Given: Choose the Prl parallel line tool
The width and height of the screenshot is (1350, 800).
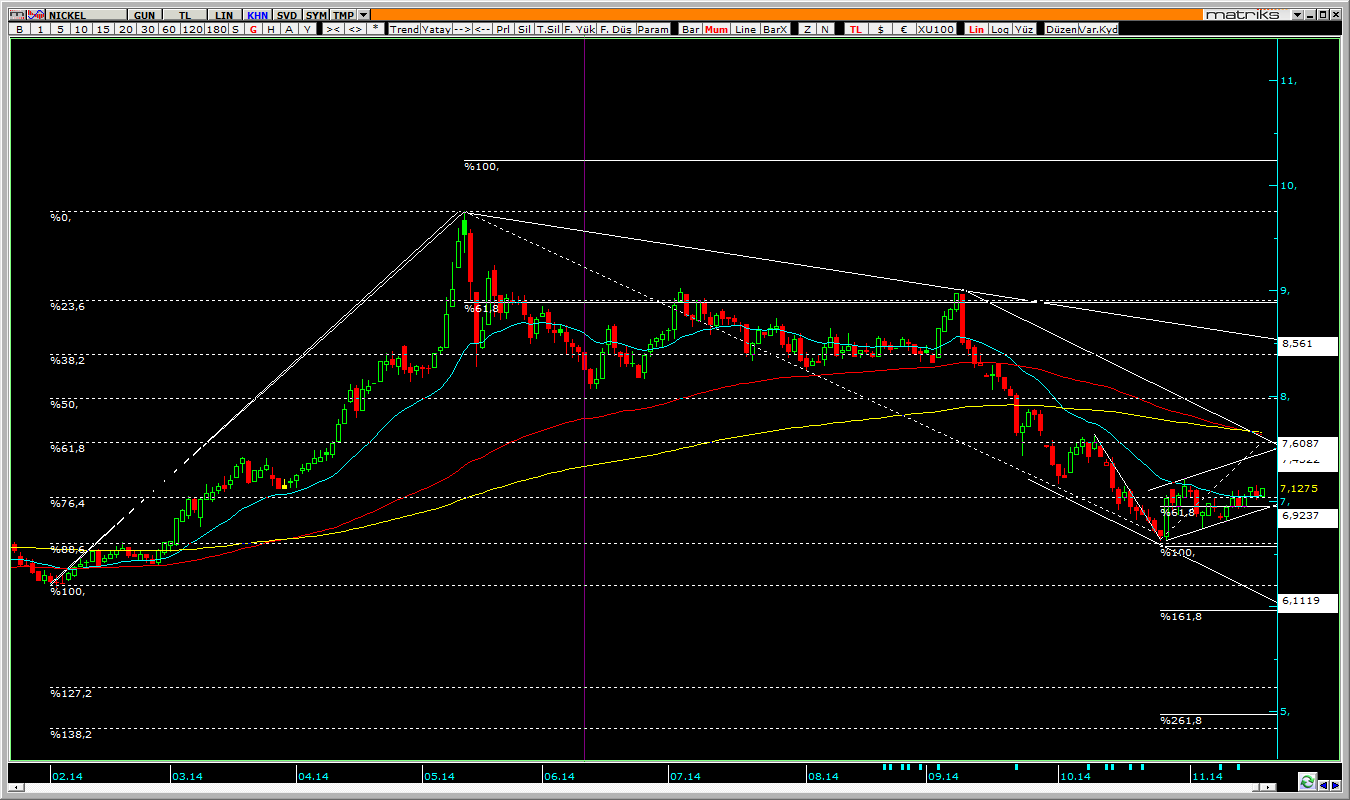Looking at the screenshot, I should point(503,29).
